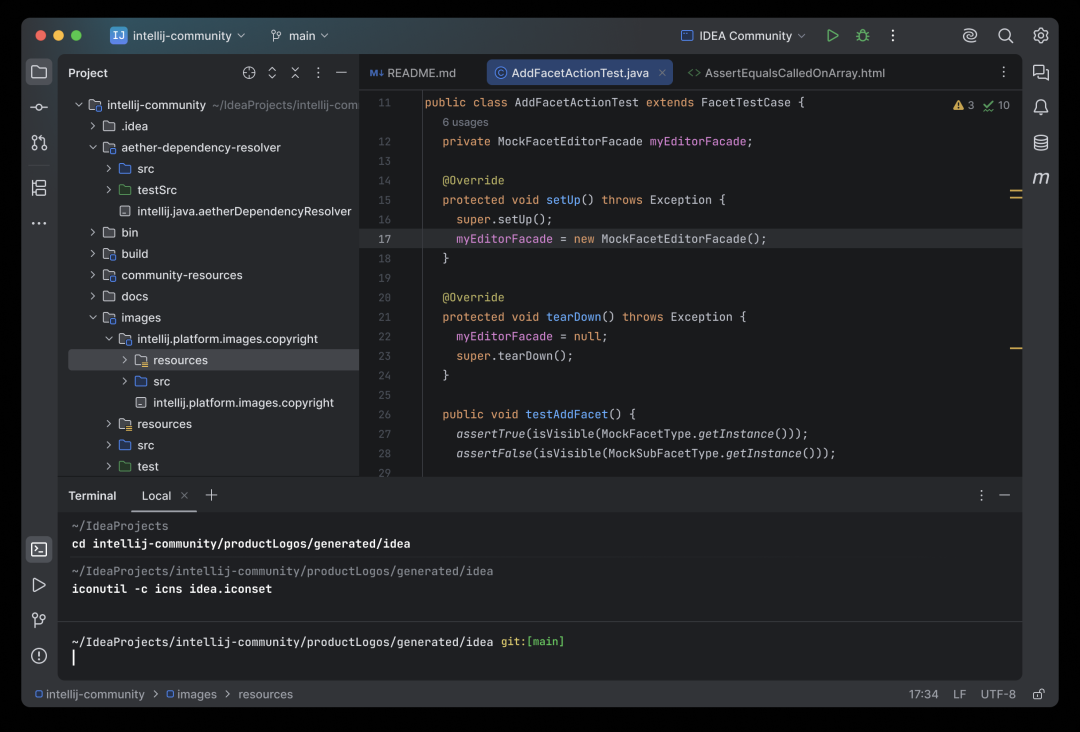Open the Structure tool window

39,187
